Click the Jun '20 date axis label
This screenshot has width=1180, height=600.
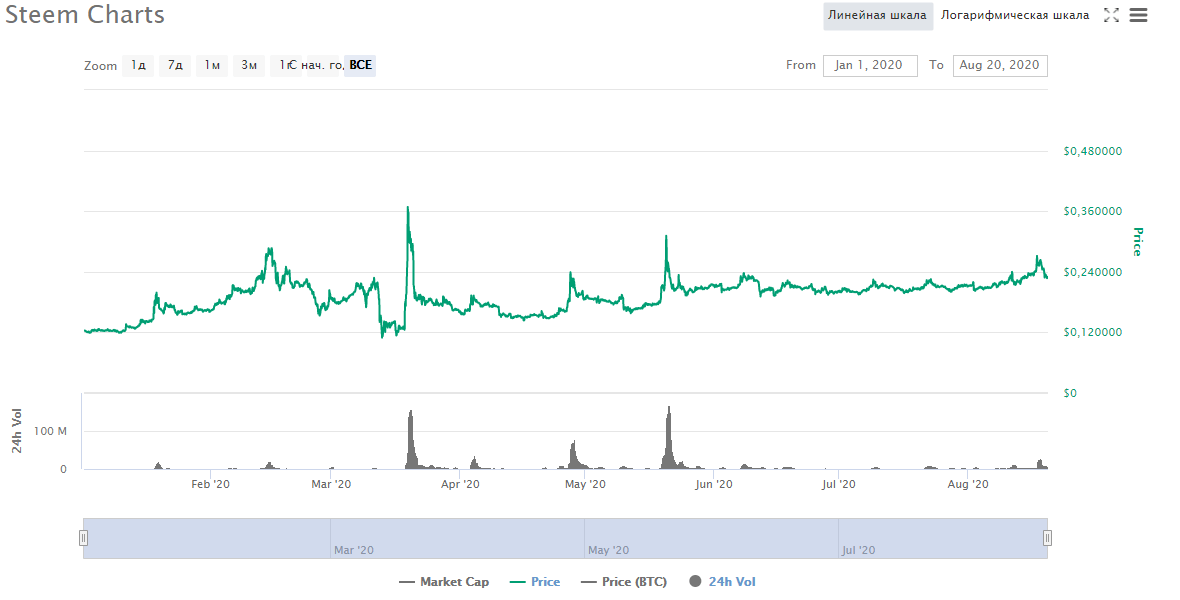[x=714, y=484]
